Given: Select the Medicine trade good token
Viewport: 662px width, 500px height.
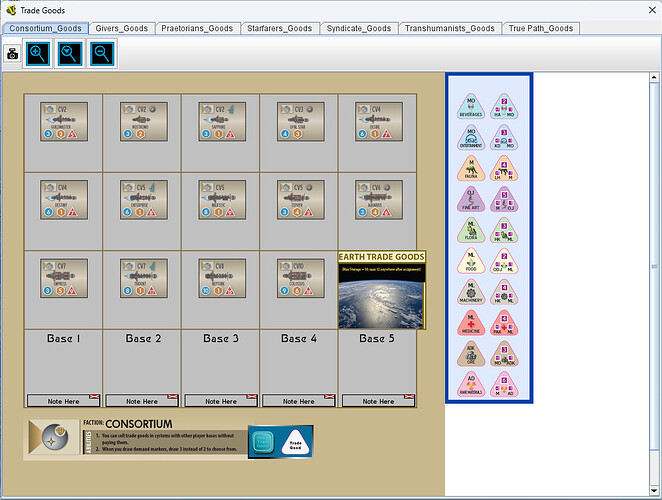Looking at the screenshot, I should pyautogui.click(x=470, y=324).
